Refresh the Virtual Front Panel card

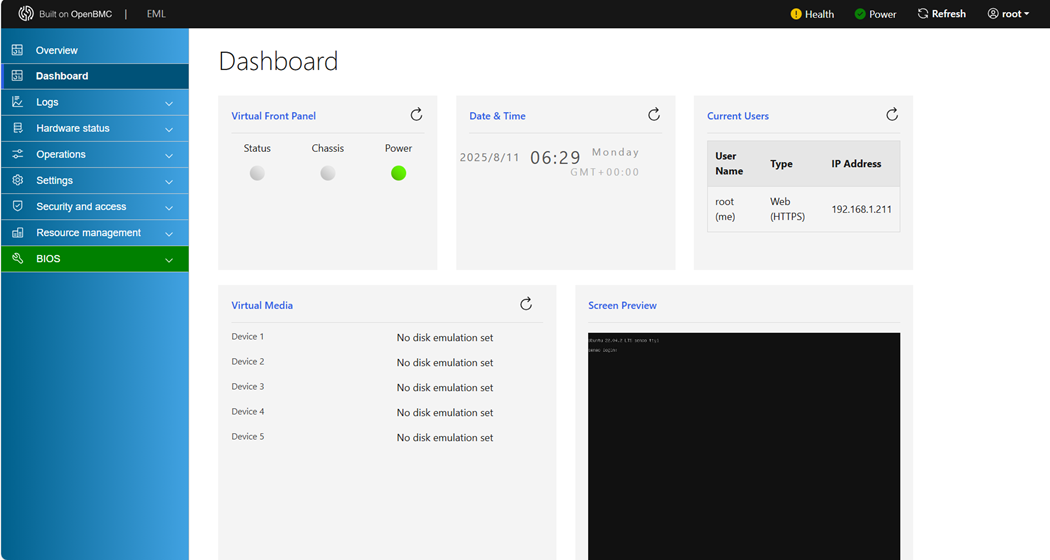pos(416,115)
